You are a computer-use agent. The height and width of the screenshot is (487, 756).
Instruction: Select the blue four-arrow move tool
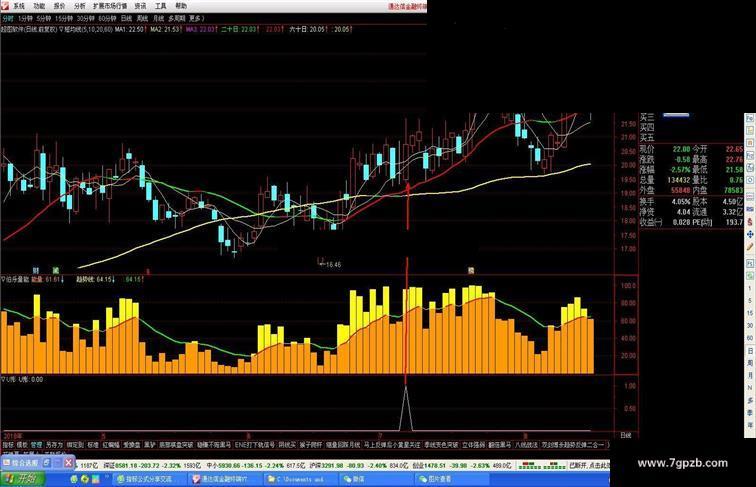750,234
